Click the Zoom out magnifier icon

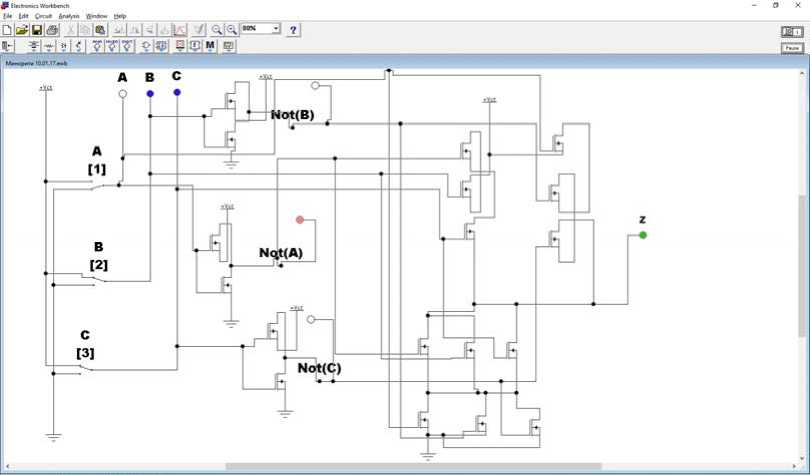[217, 30]
